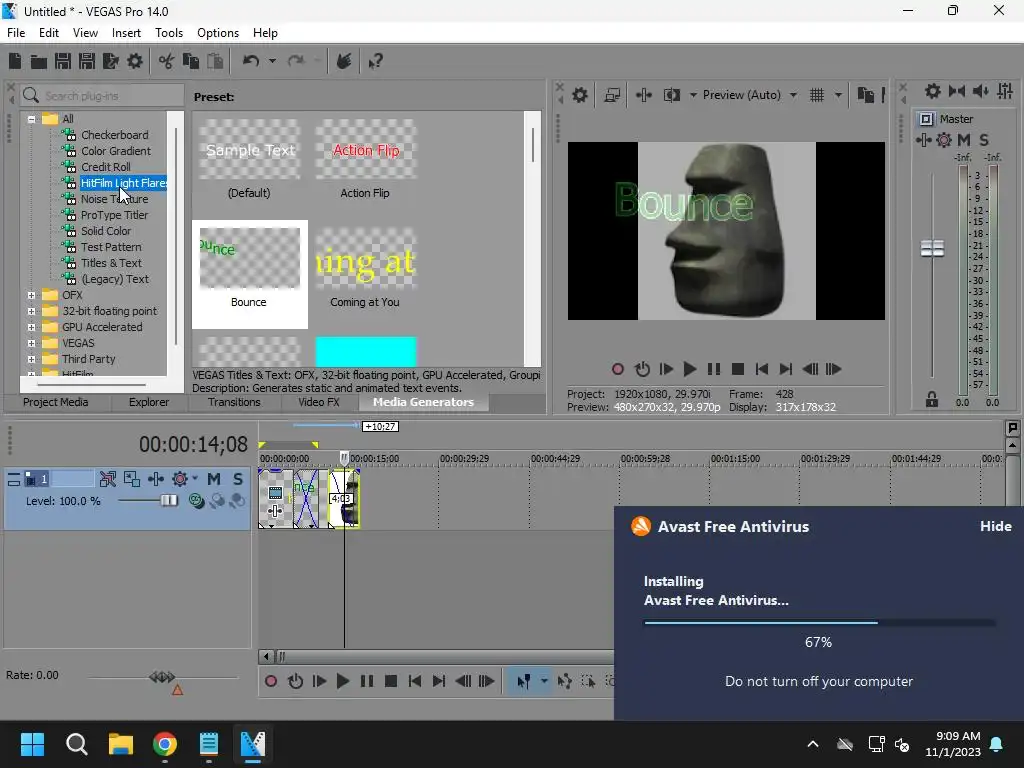Copy selection with the main toolbar copy icon

pos(191,61)
